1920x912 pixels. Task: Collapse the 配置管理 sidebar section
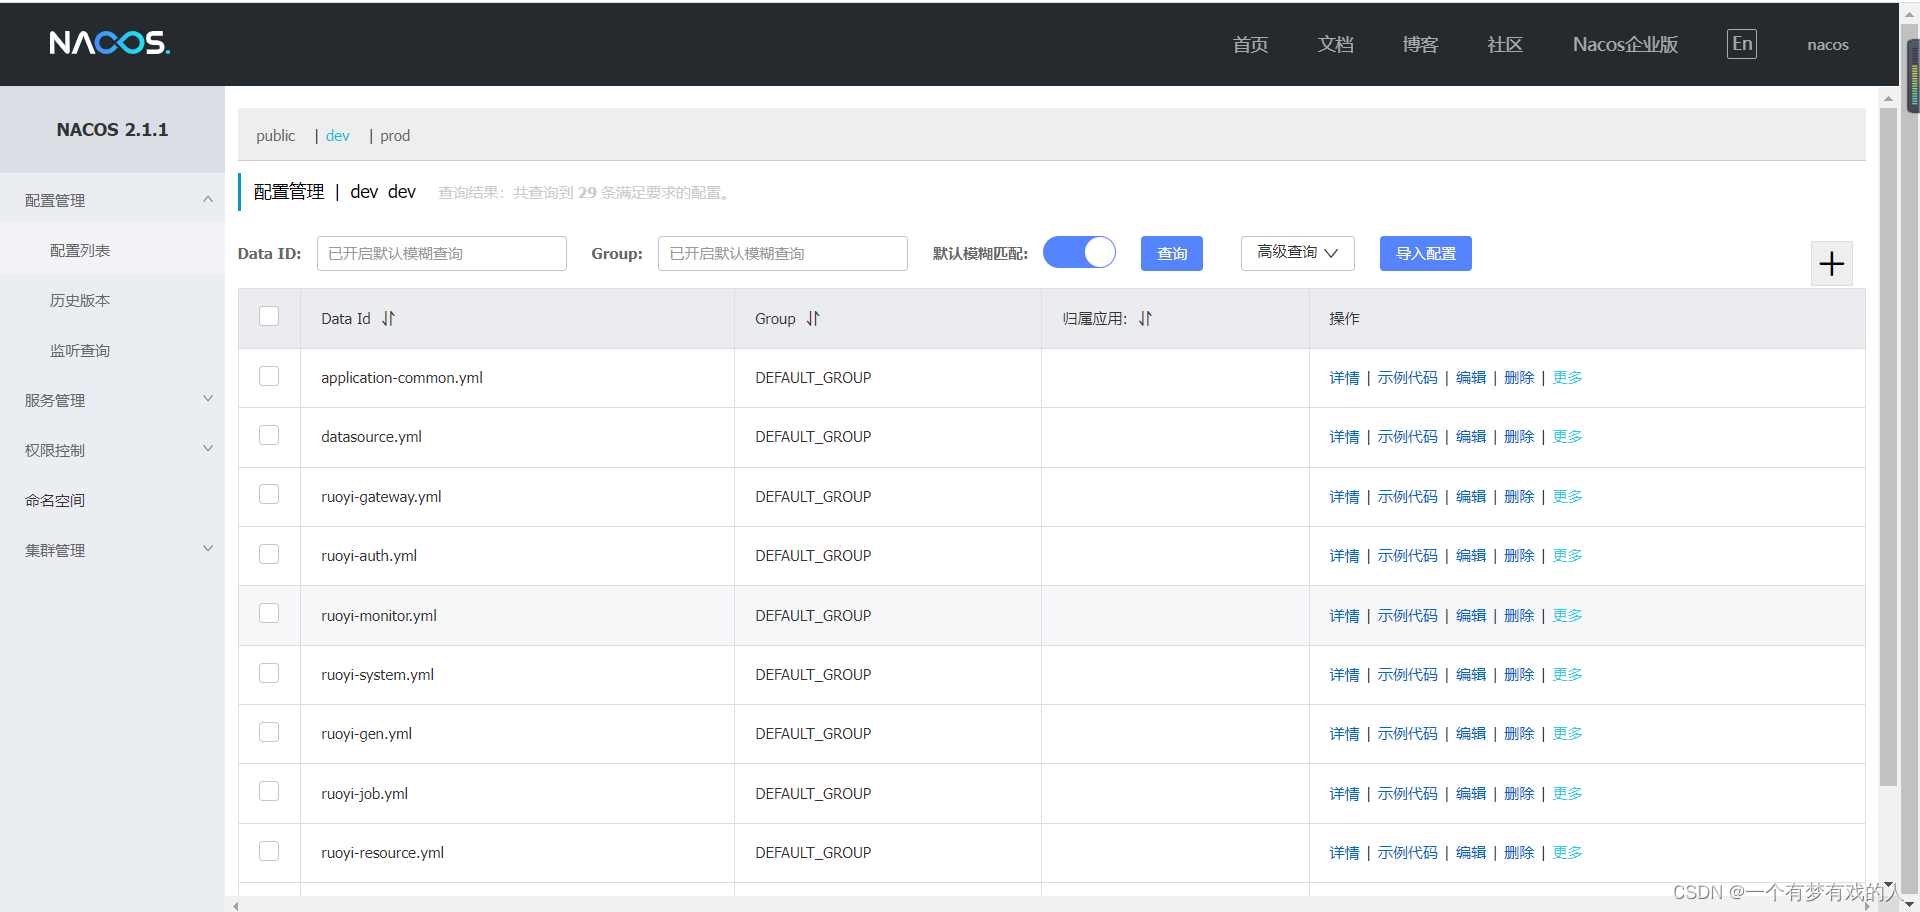112,200
